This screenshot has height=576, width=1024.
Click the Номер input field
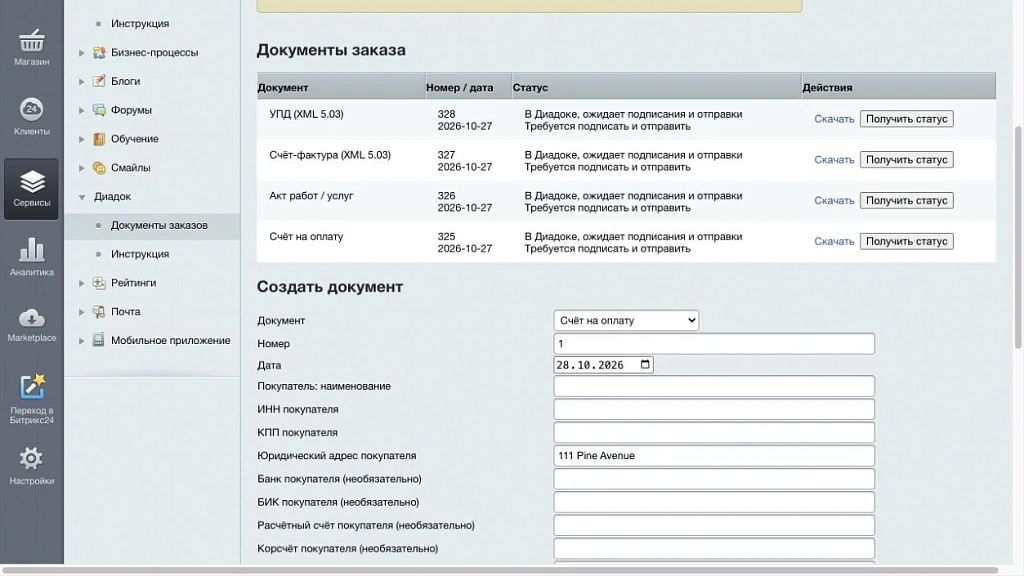point(714,344)
